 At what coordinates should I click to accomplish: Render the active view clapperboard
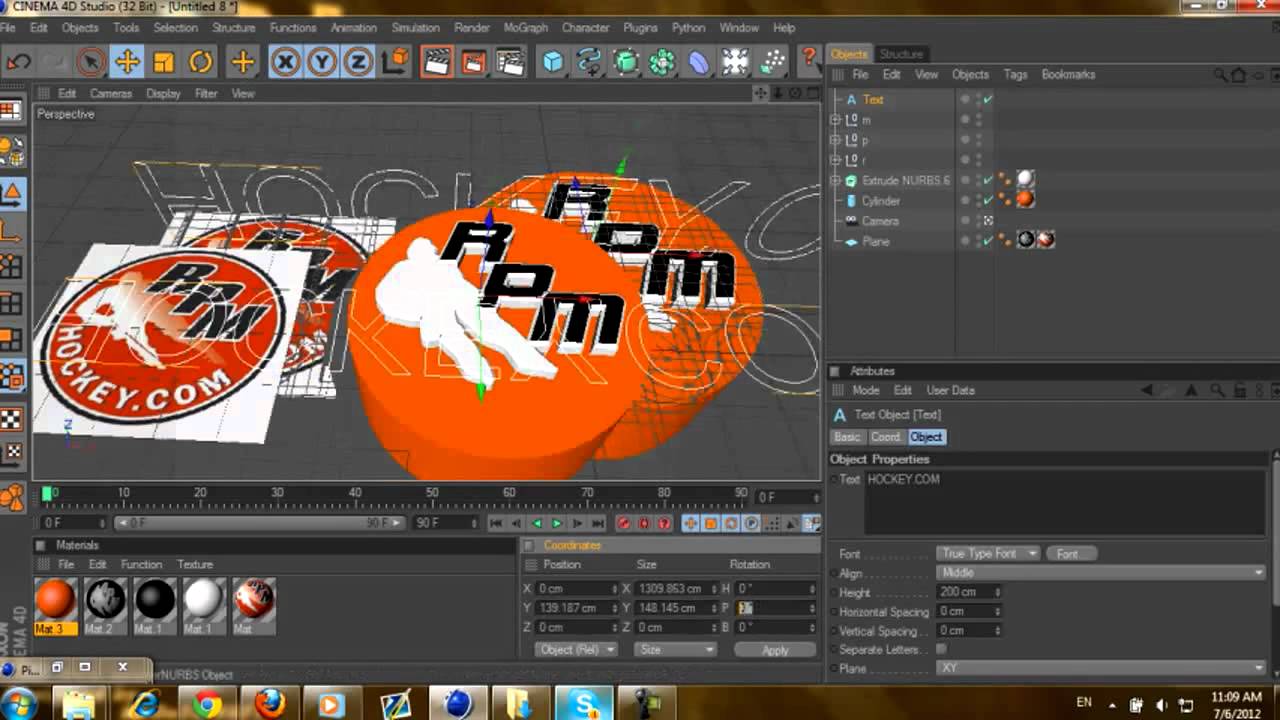point(436,62)
